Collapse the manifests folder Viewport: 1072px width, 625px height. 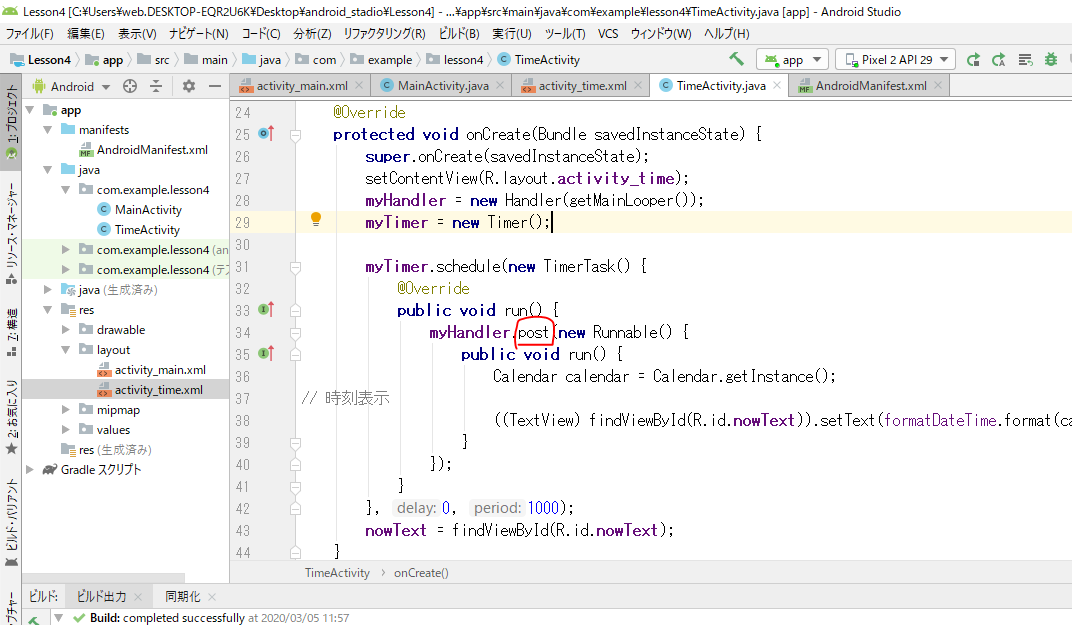(47, 129)
